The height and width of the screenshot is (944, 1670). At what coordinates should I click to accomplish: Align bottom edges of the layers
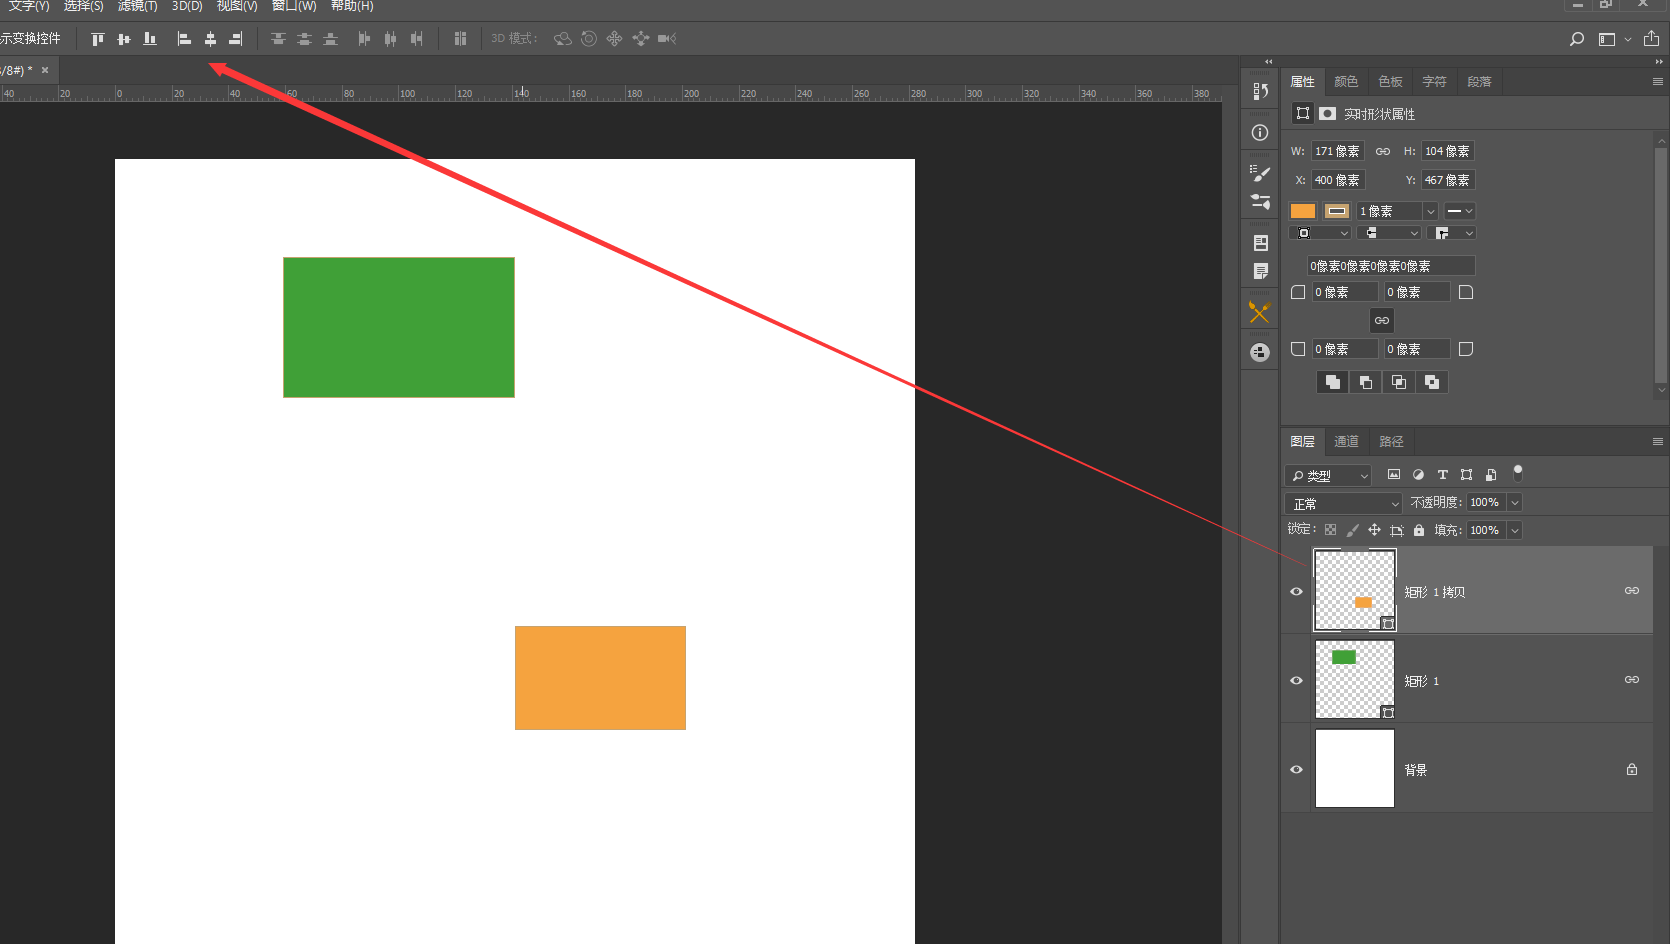[x=150, y=39]
